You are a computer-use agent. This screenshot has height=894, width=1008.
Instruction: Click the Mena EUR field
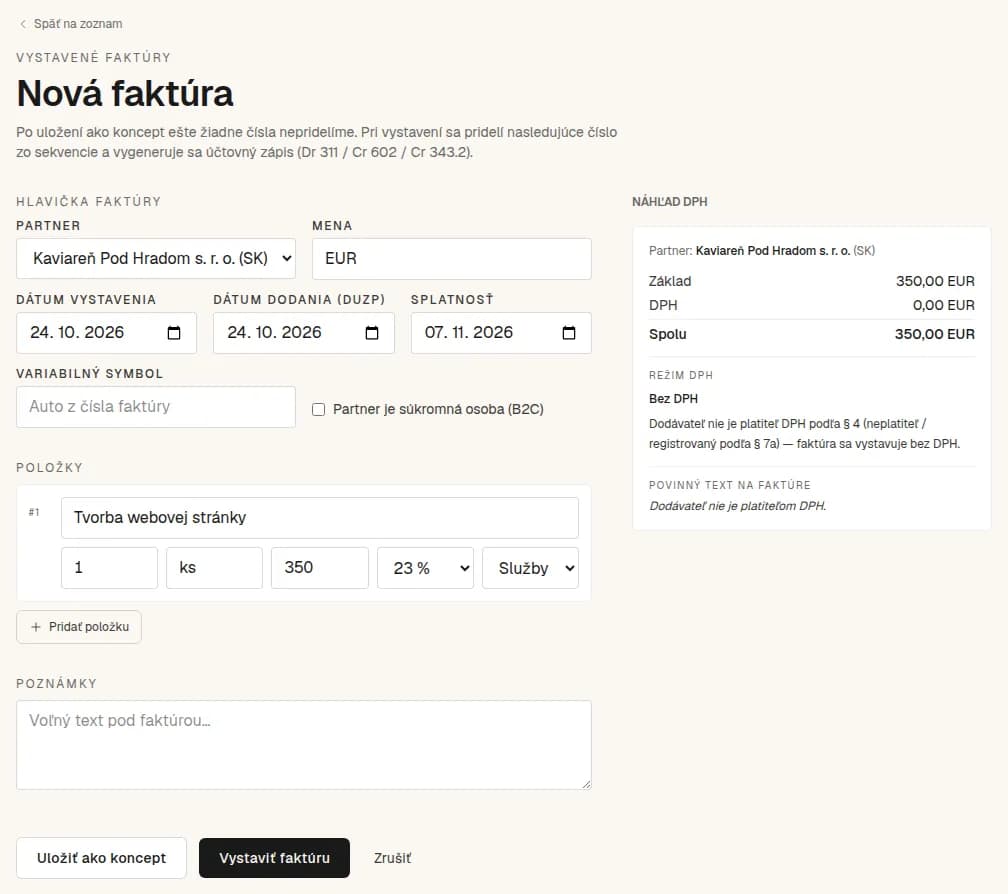point(451,258)
